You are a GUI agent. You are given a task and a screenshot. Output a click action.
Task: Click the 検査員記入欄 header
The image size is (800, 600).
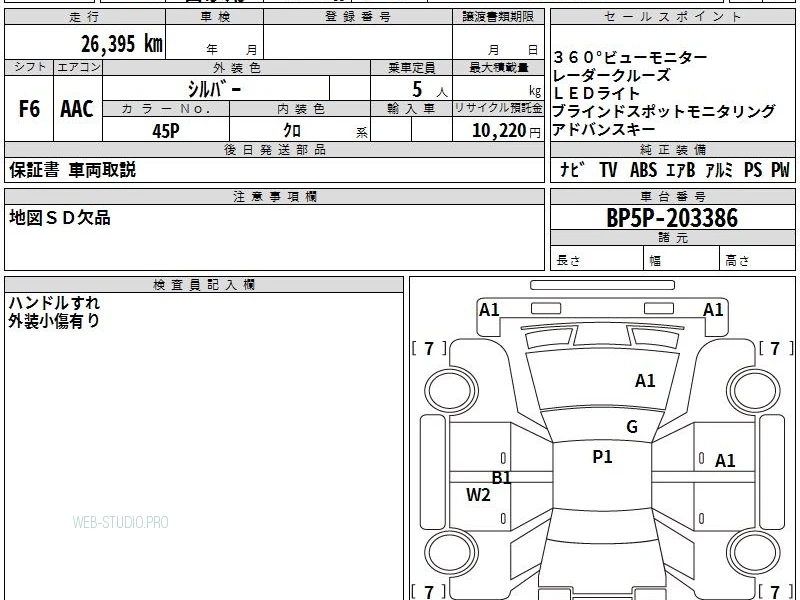tap(204, 285)
